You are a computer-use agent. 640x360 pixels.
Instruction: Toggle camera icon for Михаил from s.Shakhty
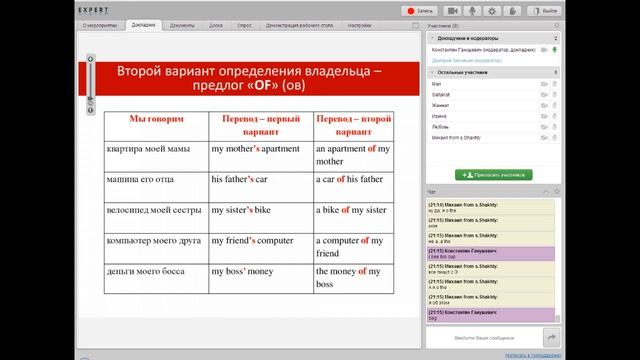click(x=544, y=138)
